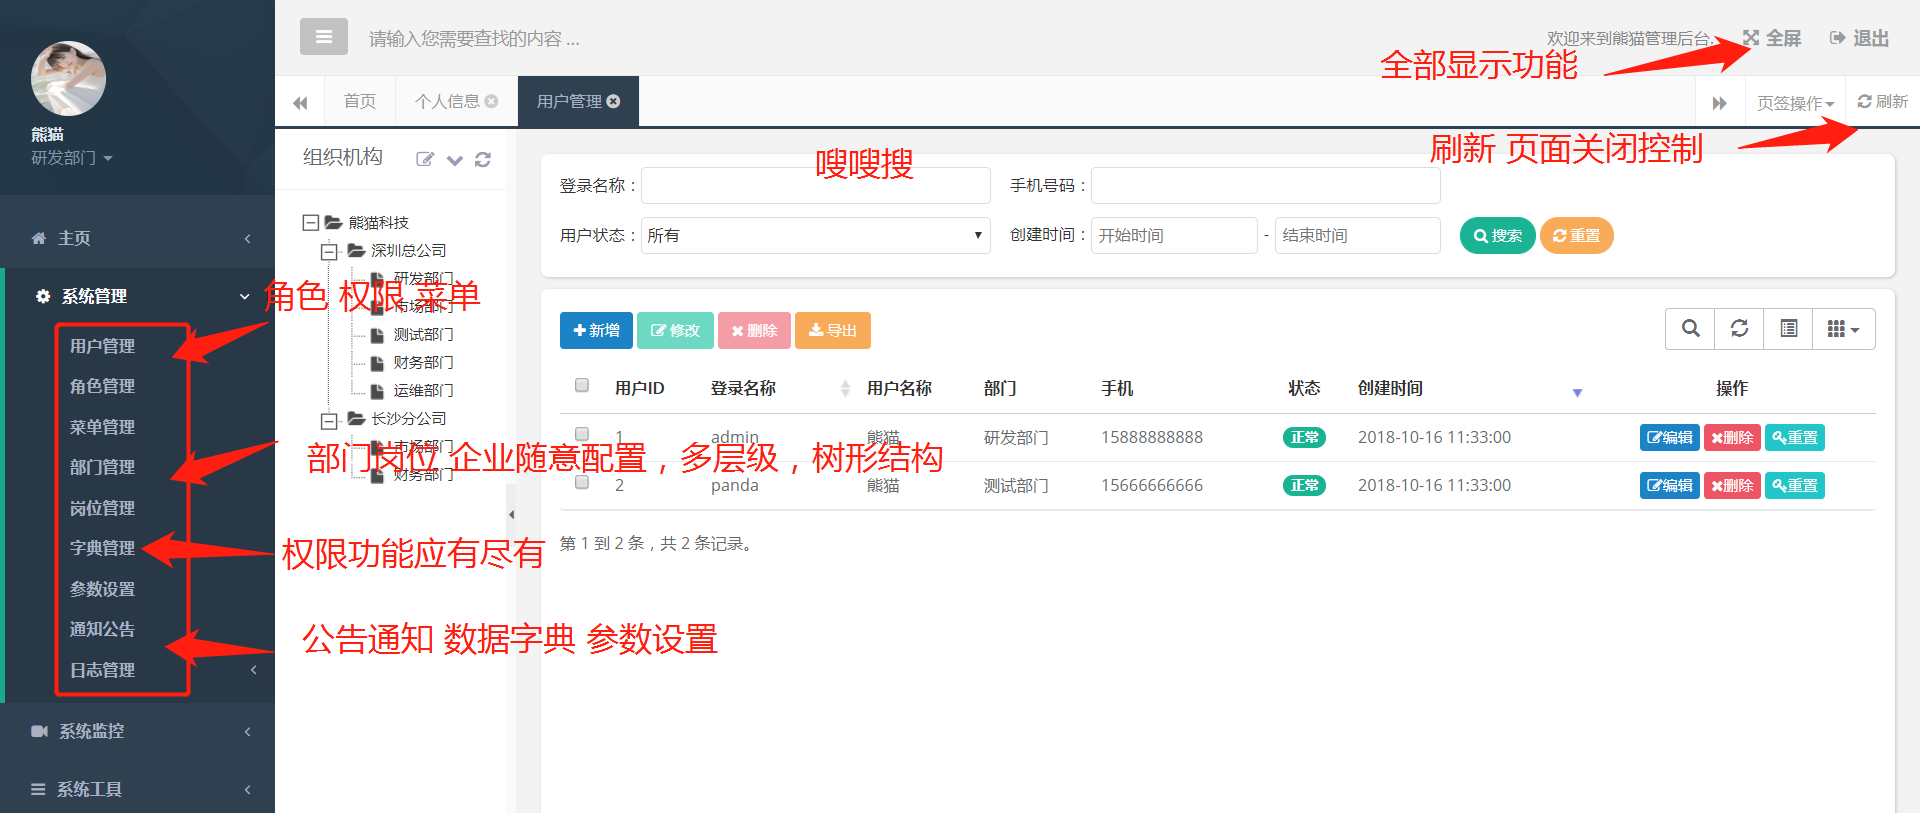The height and width of the screenshot is (813, 1920).
Task: Open the 用户状态 dropdown
Action: [x=815, y=235]
